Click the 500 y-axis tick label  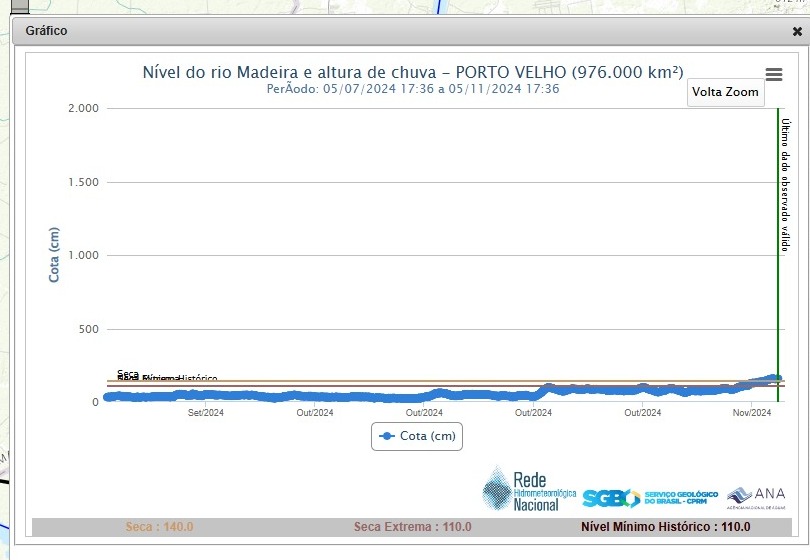[x=90, y=329]
